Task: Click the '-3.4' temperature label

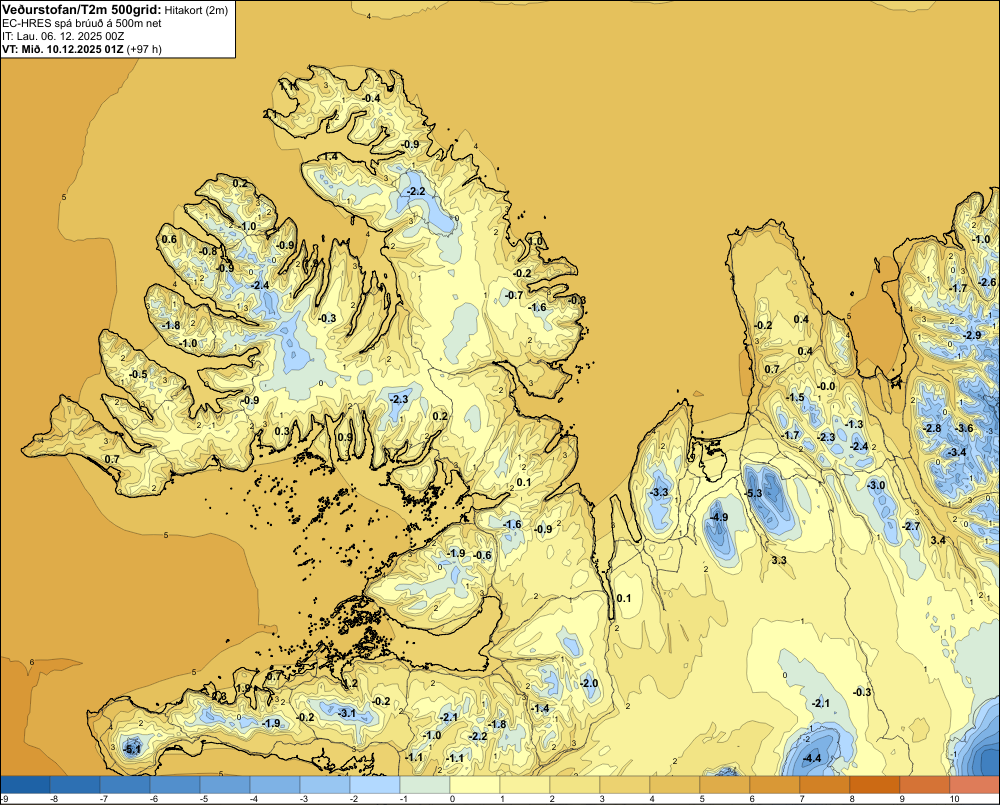Action: coord(957,452)
